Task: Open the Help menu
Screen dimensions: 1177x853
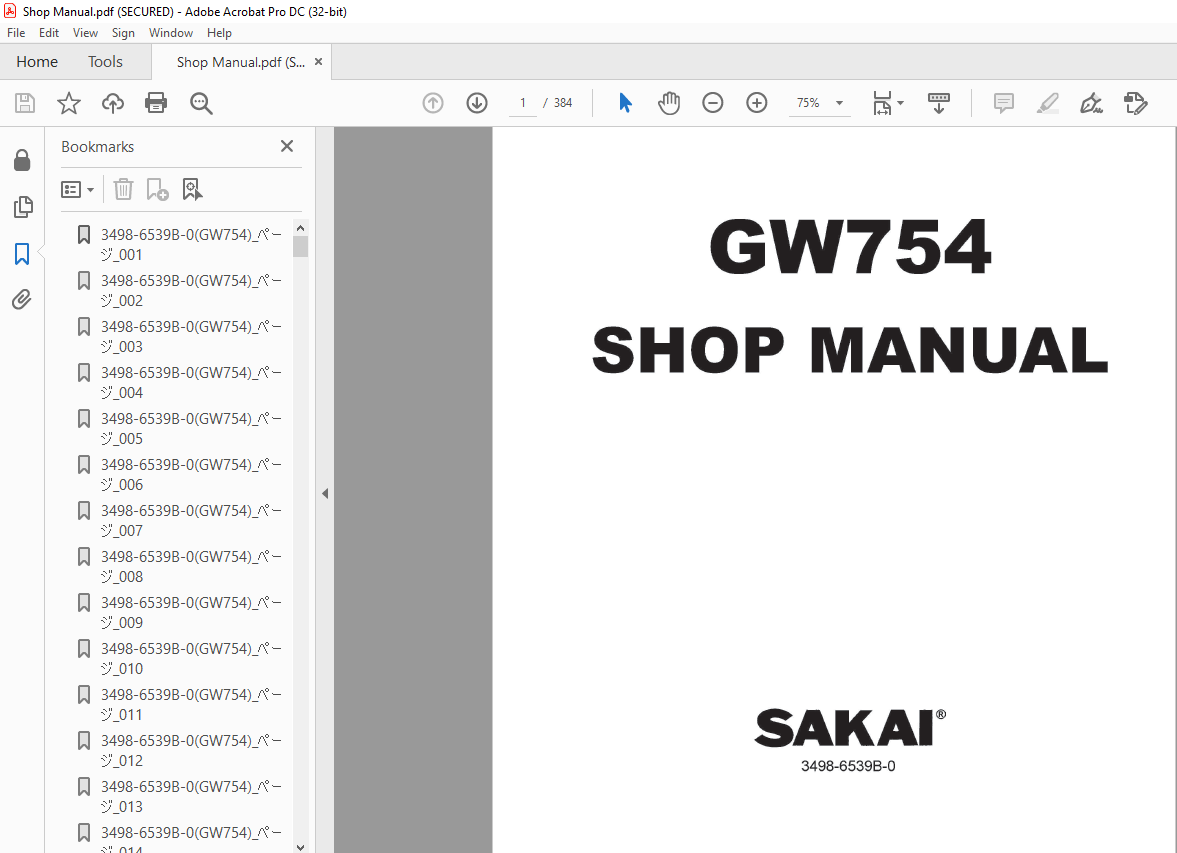Action: [219, 33]
